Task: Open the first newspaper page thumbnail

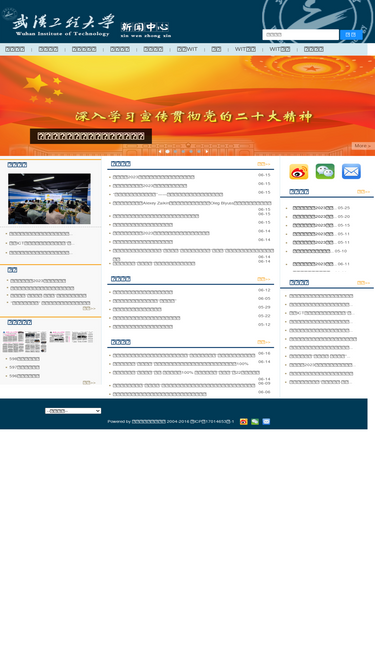Action: pos(13,342)
